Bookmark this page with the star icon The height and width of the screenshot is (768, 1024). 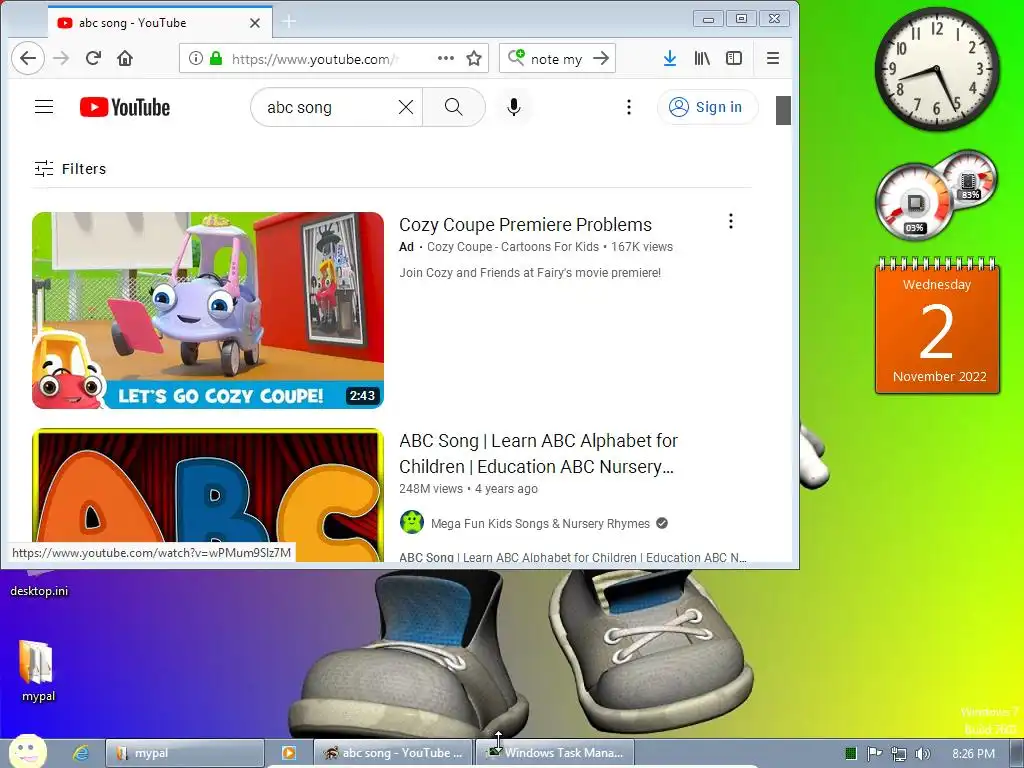pos(474,58)
